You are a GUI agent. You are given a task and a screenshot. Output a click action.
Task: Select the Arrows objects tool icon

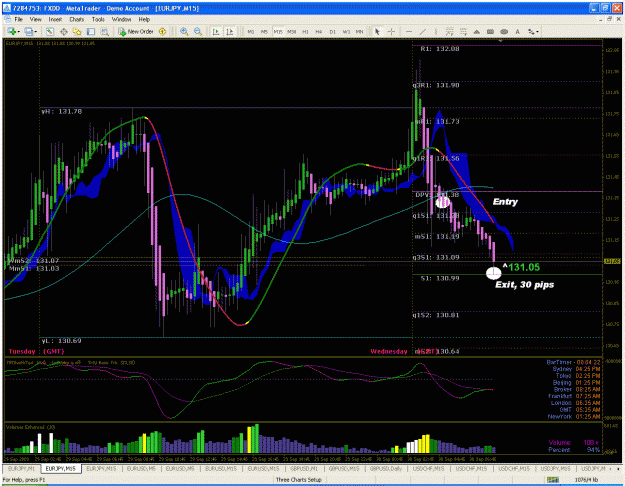[531, 31]
